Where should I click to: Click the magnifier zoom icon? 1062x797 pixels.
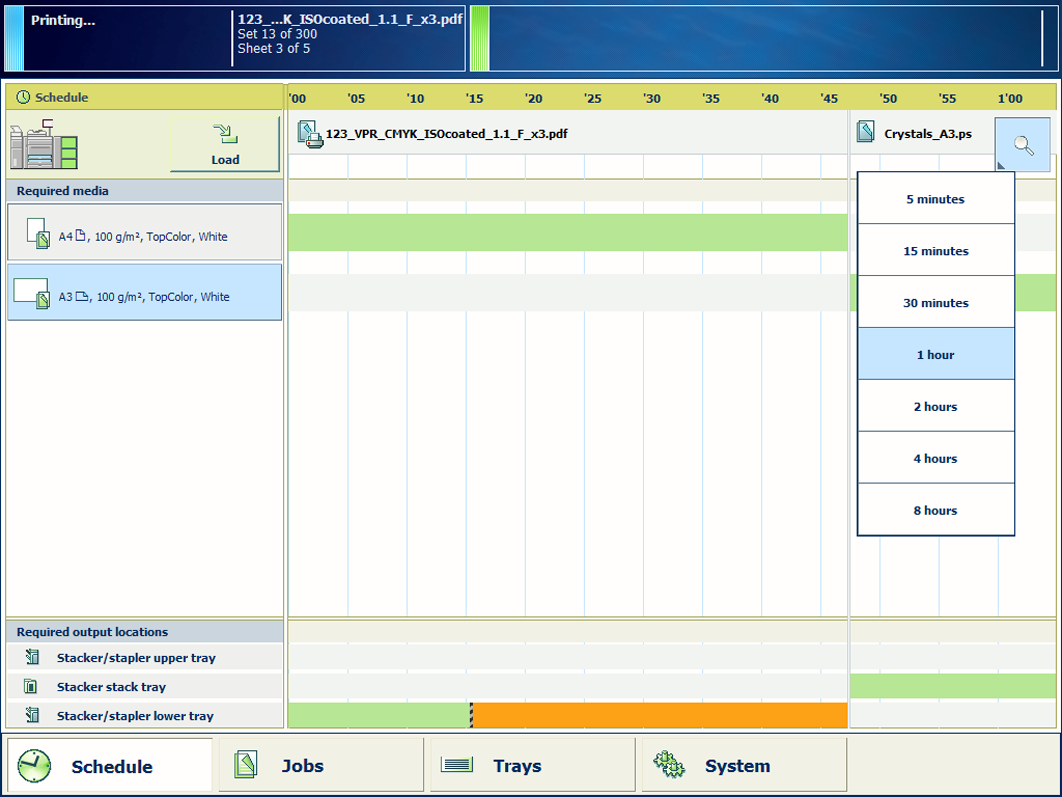pos(1022,145)
